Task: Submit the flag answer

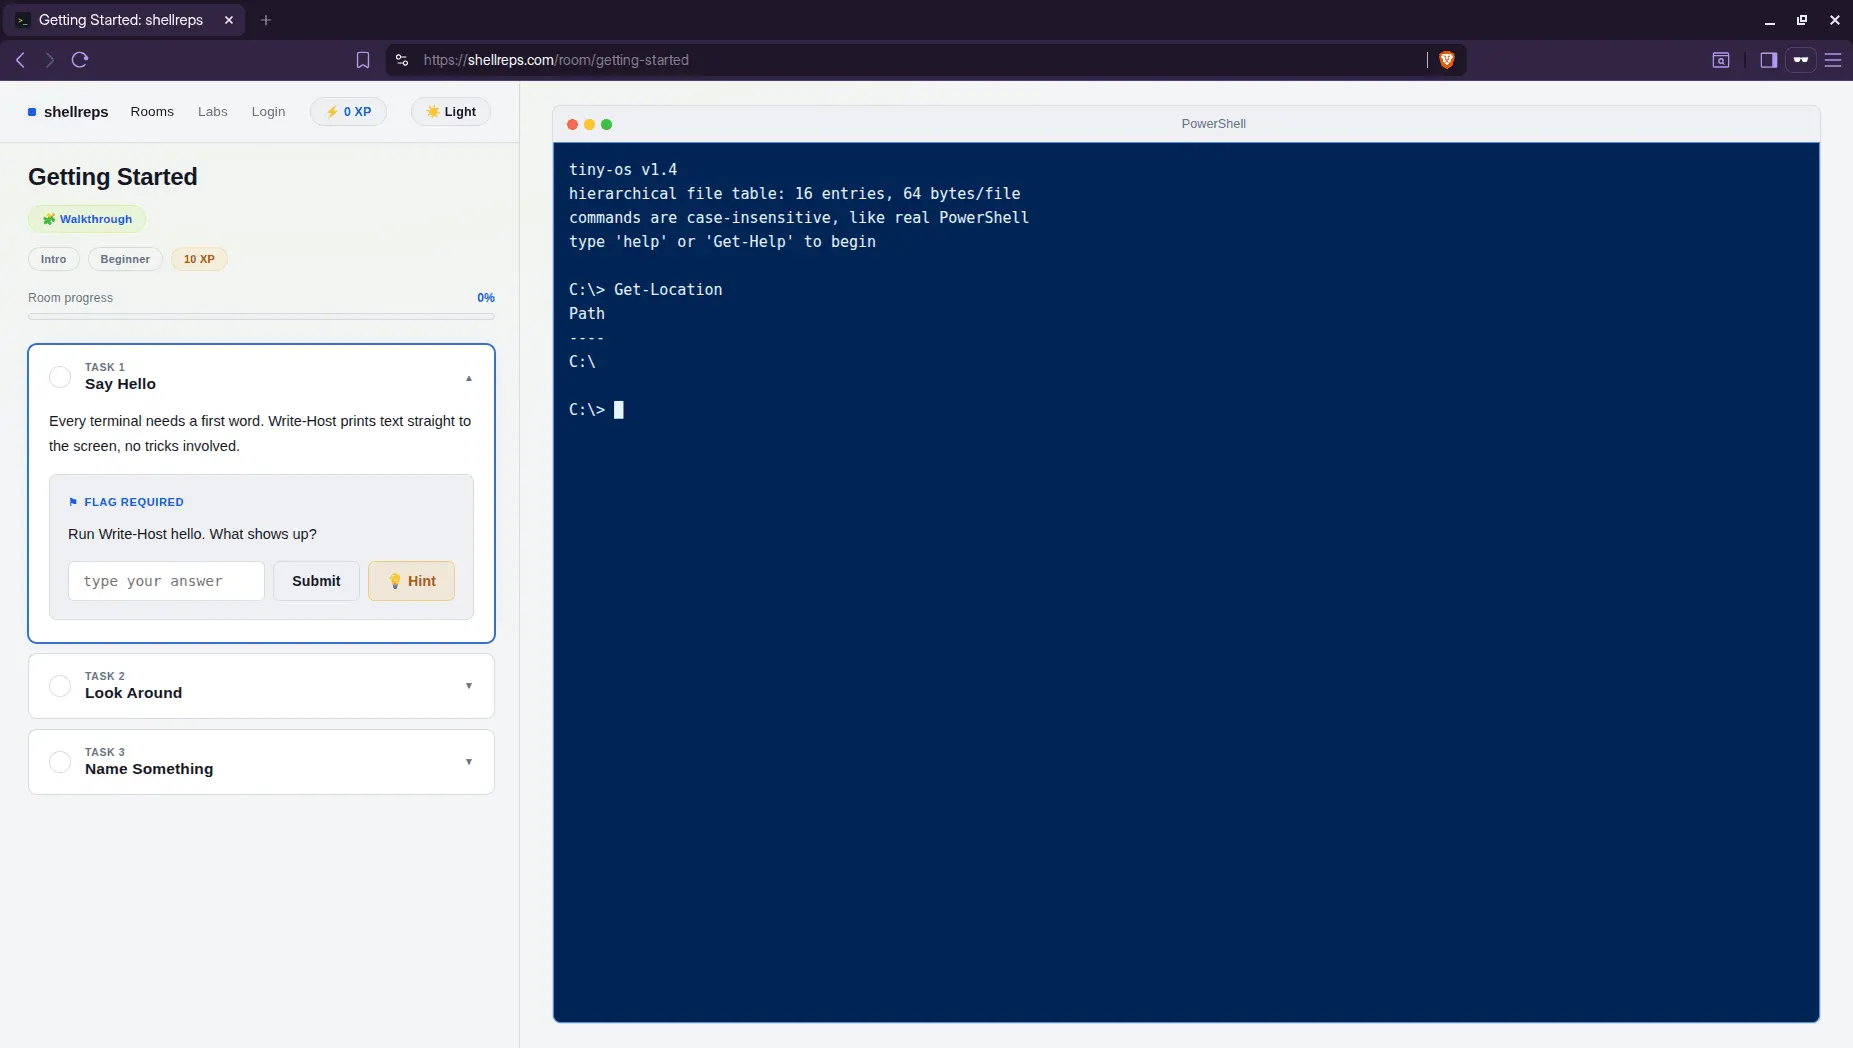Action: tap(316, 581)
